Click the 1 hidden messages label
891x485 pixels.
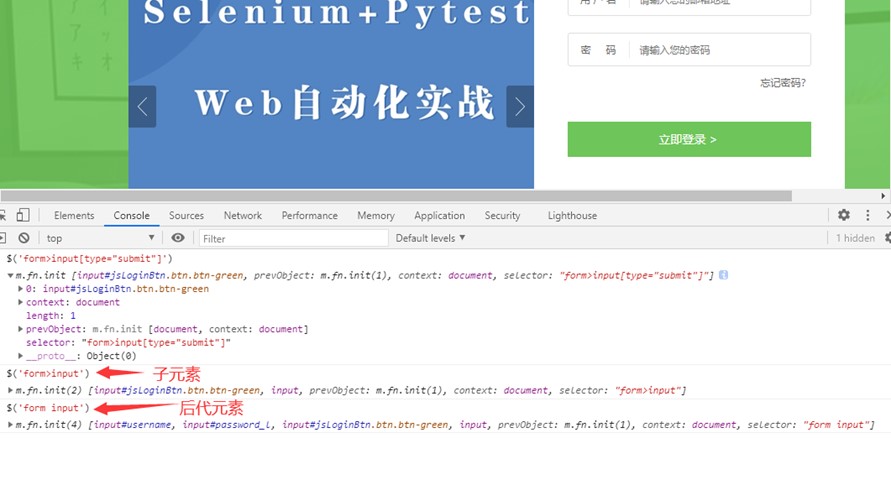tap(855, 238)
